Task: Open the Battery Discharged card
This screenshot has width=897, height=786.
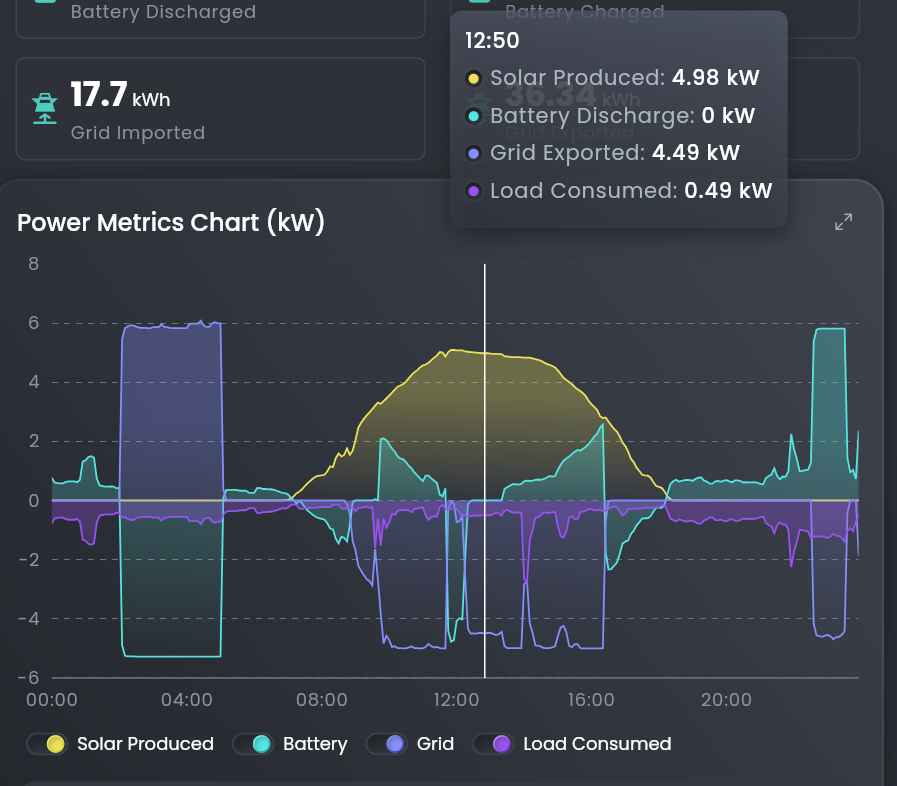Action: [220, 17]
